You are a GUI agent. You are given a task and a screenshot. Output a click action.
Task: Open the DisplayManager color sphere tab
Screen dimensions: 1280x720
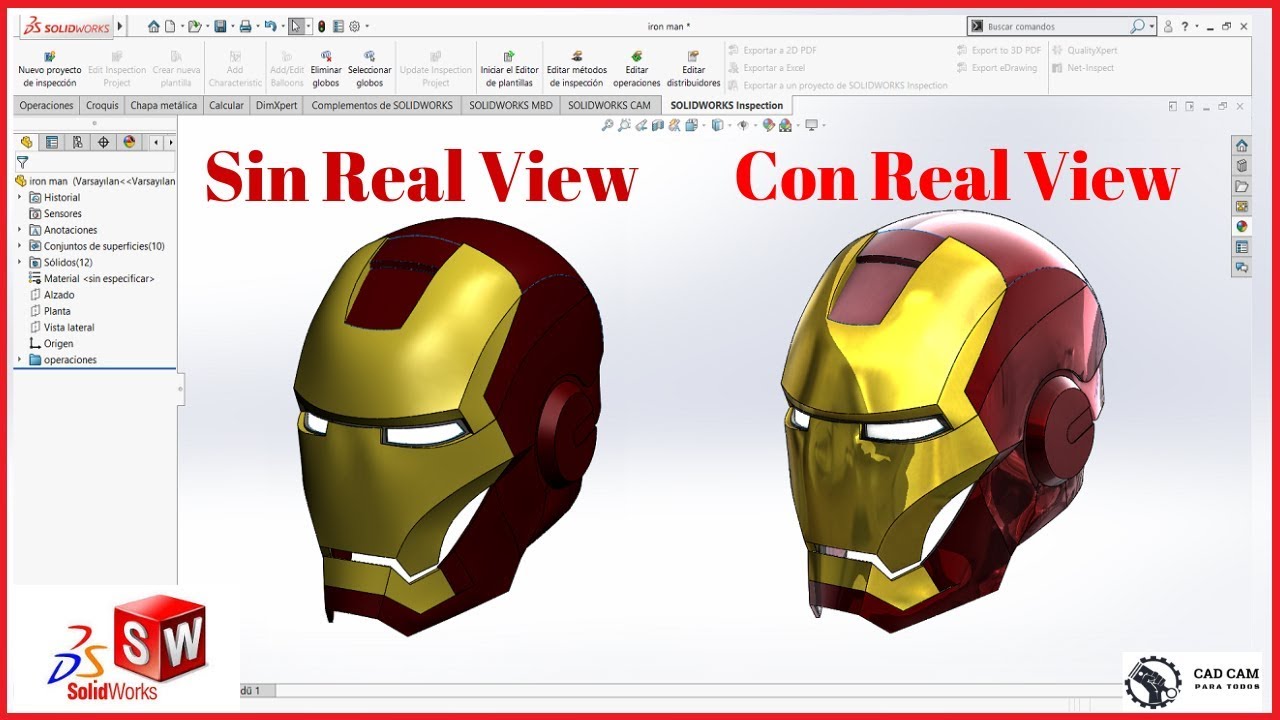point(129,142)
